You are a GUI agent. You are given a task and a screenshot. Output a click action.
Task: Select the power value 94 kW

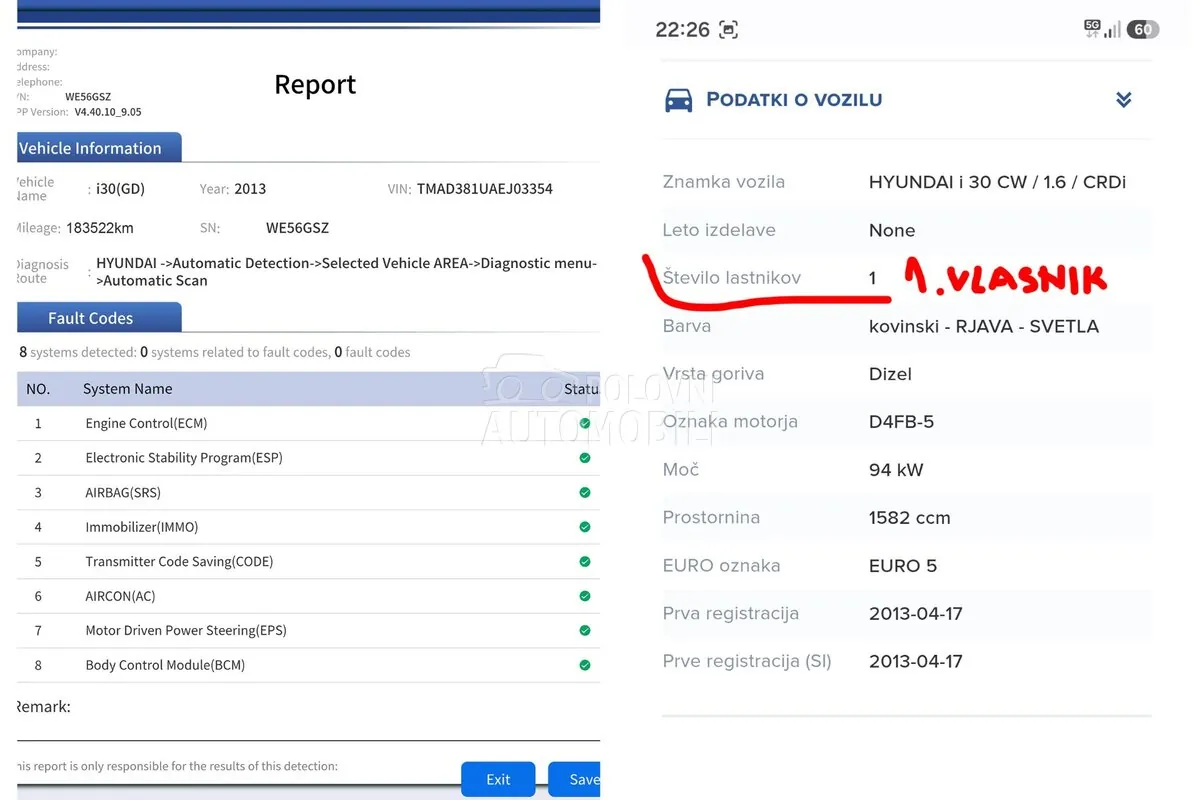[896, 470]
